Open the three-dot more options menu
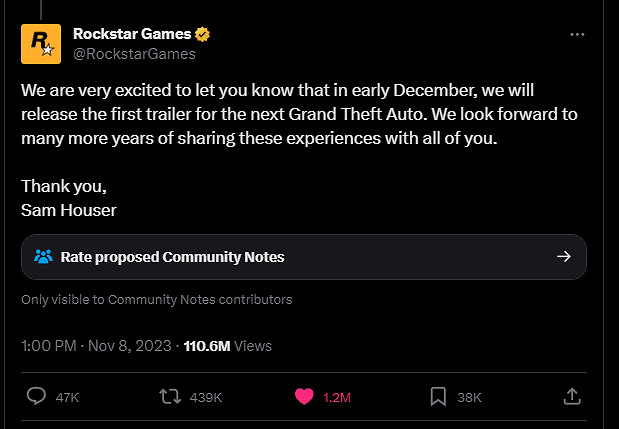 (577, 34)
